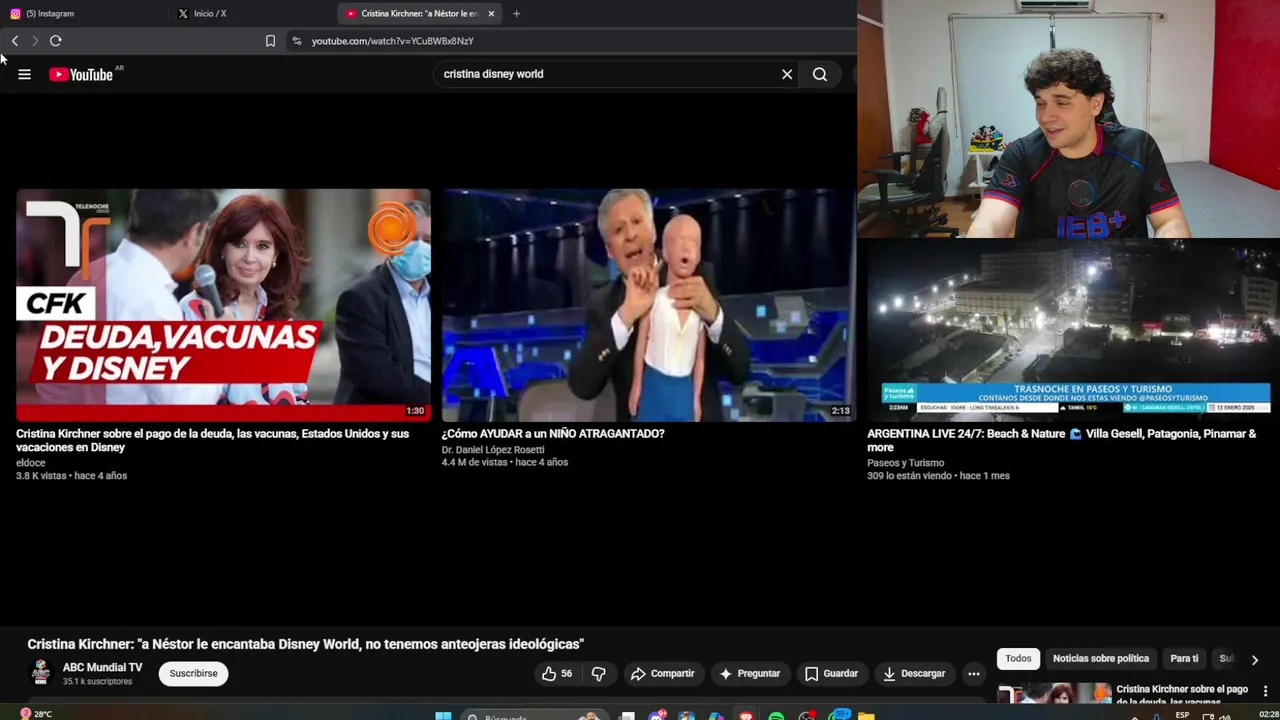Open ESP language indicator in tray
The height and width of the screenshot is (720, 1280).
pyautogui.click(x=1182, y=715)
